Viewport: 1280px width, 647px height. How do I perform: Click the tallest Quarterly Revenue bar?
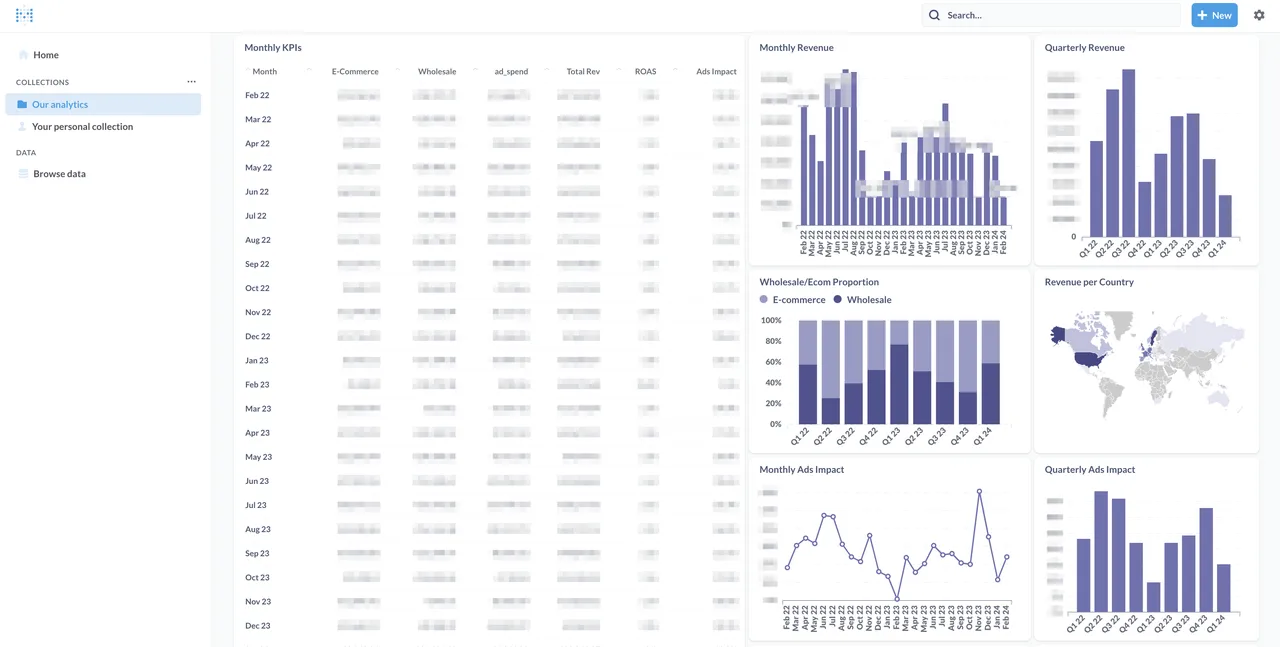(1129, 153)
